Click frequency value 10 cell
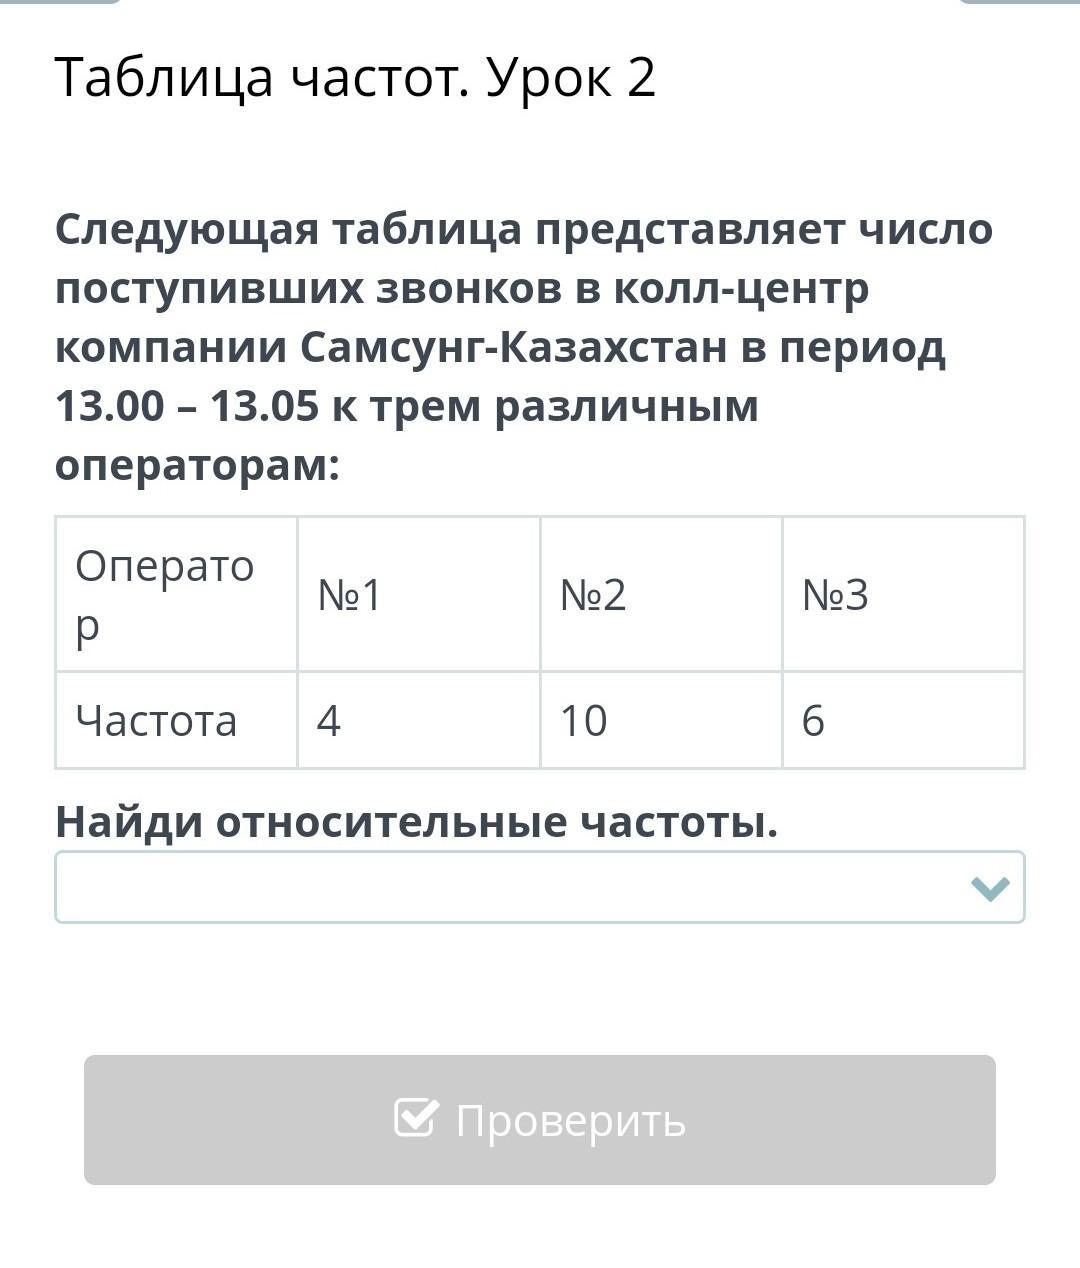1080x1268 pixels. pos(660,720)
